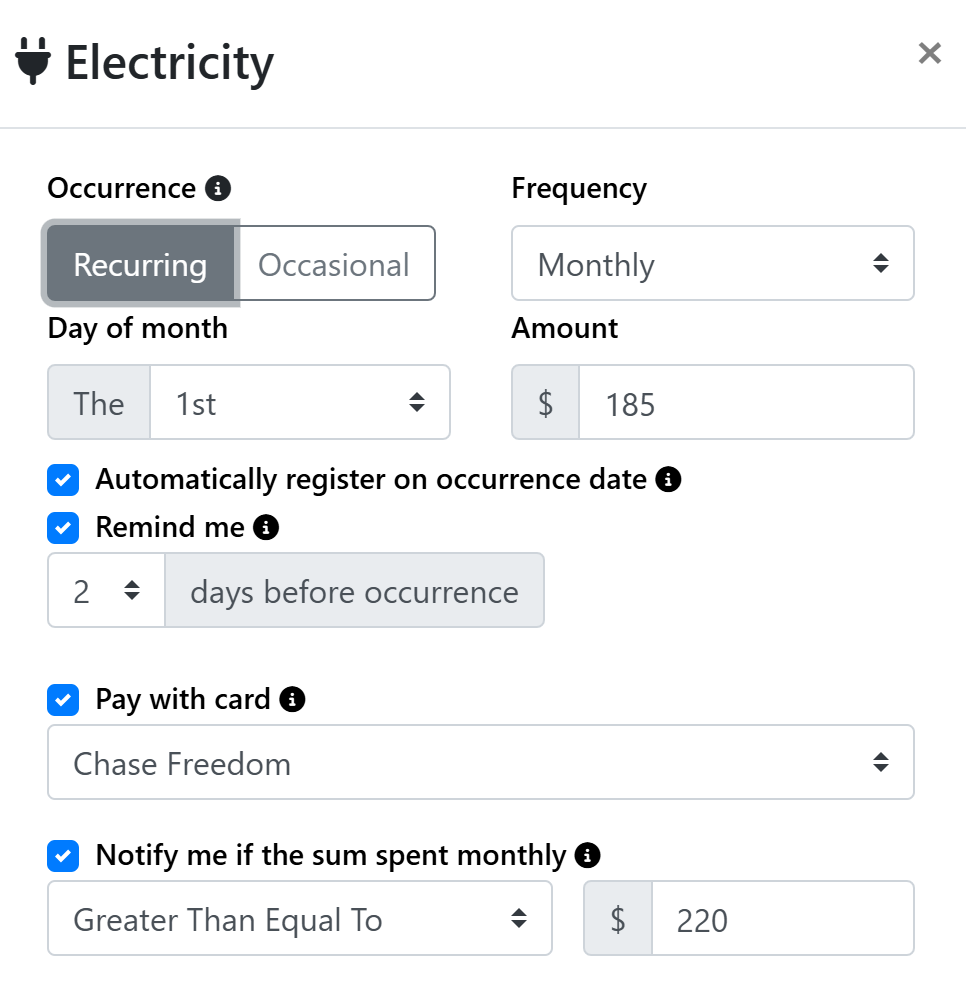
Task: Open the day of month dropdown showing 1st
Action: tap(300, 402)
